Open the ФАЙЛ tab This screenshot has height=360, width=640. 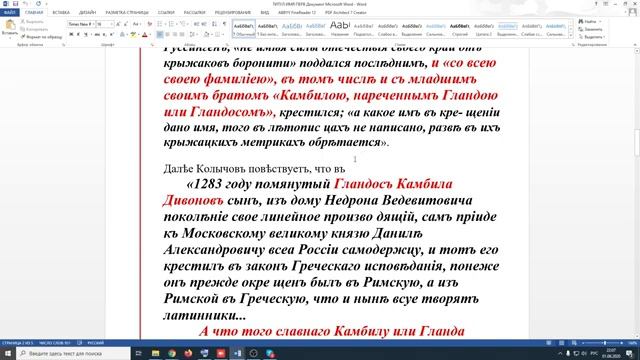point(9,13)
